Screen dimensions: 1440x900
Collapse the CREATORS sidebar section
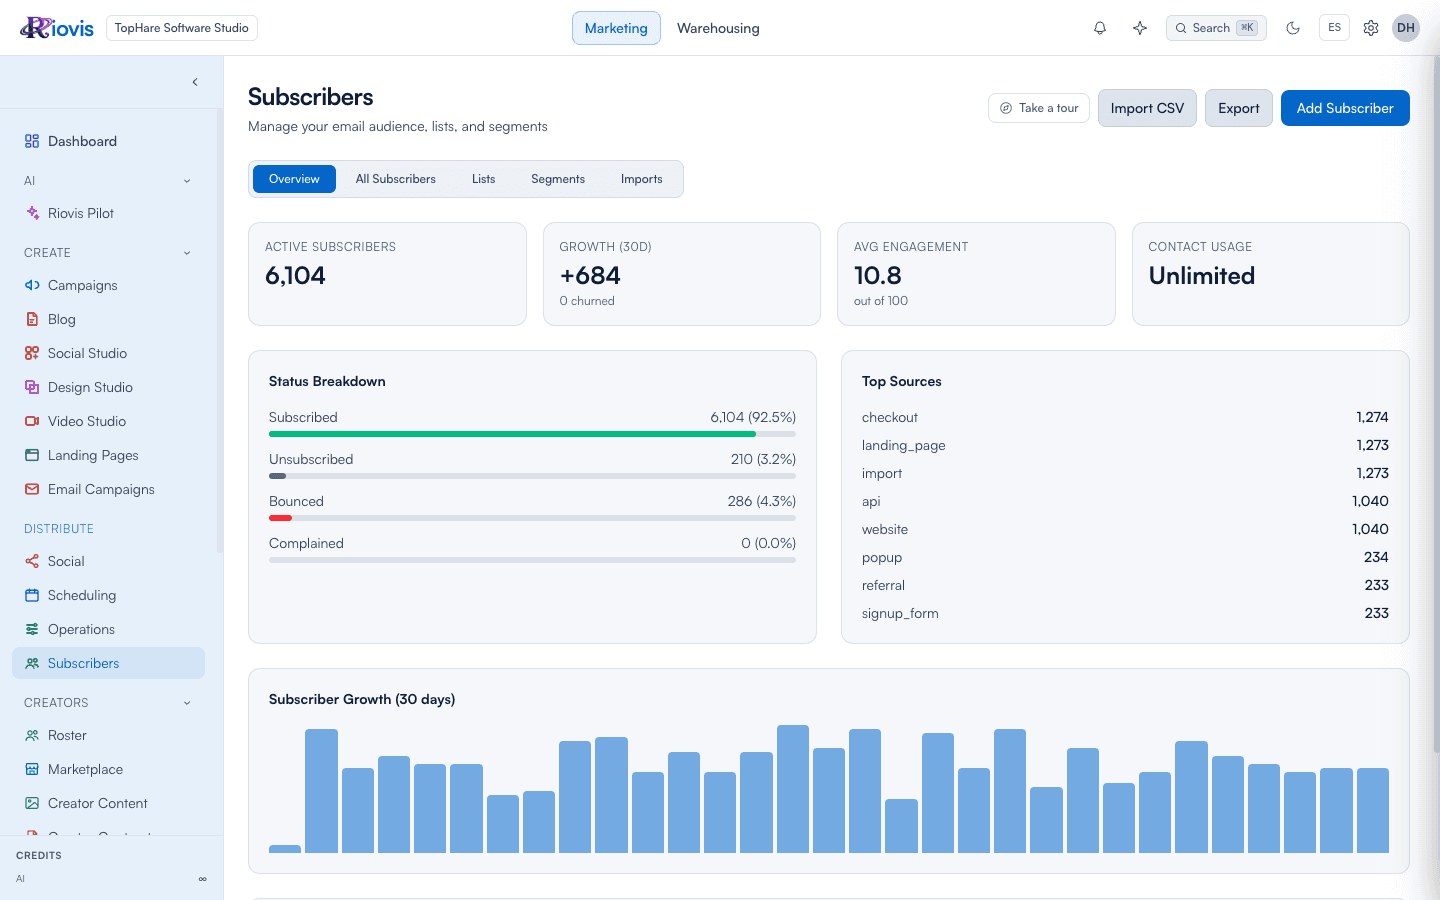click(x=187, y=703)
